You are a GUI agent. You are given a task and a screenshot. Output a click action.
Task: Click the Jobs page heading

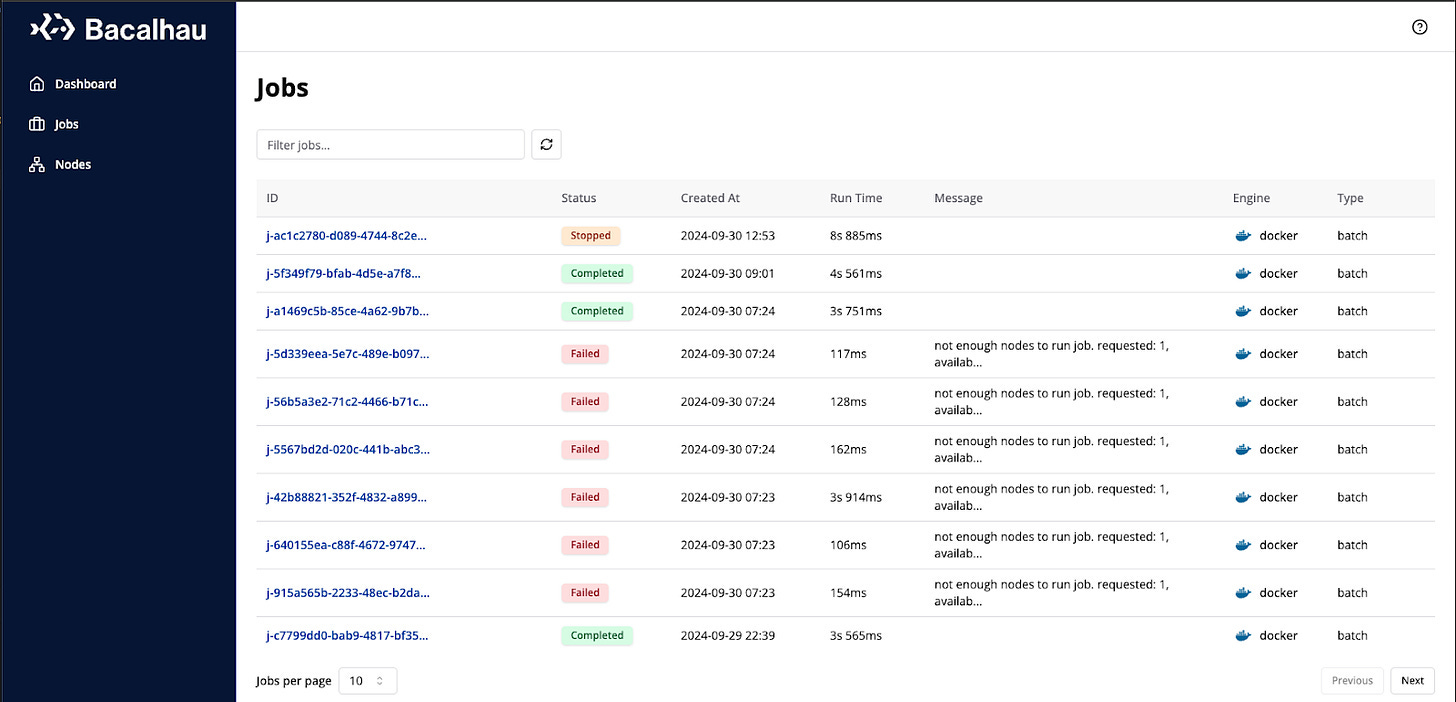coord(283,88)
